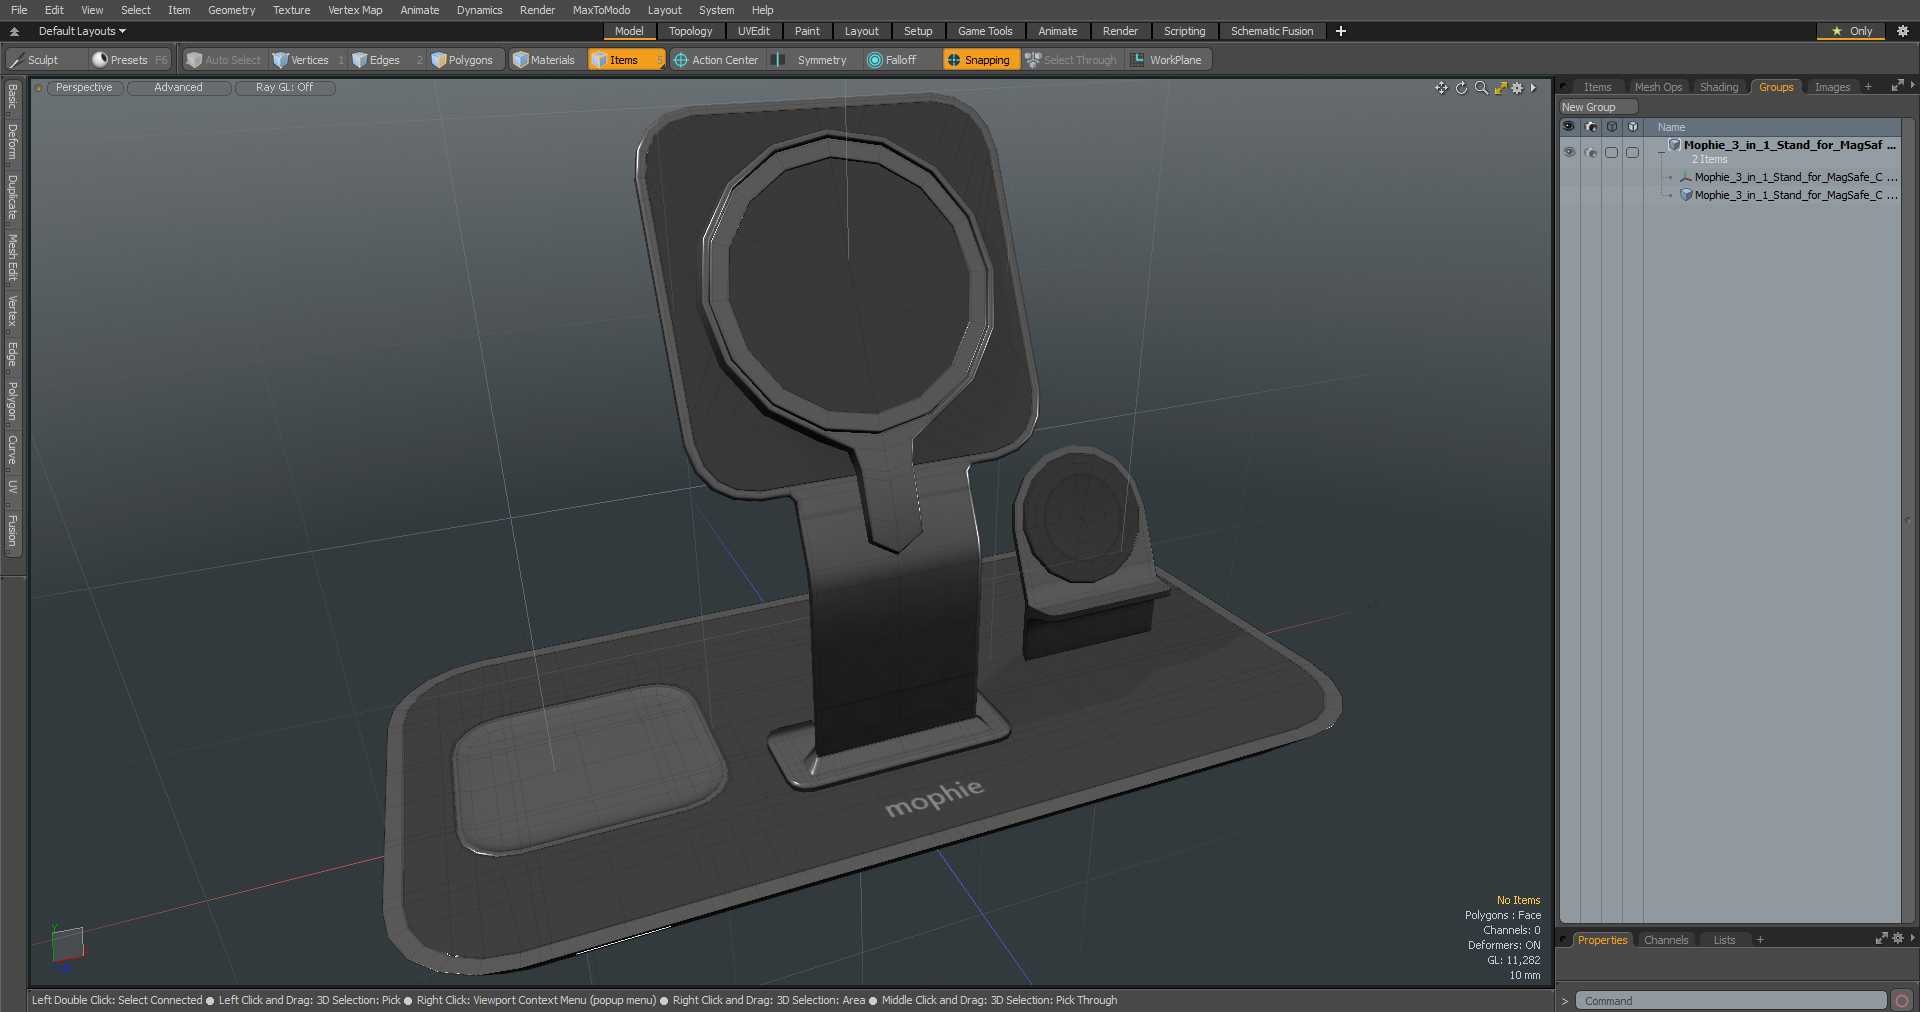Add a new layout tab with plus
The height and width of the screenshot is (1012, 1920).
coord(1341,31)
